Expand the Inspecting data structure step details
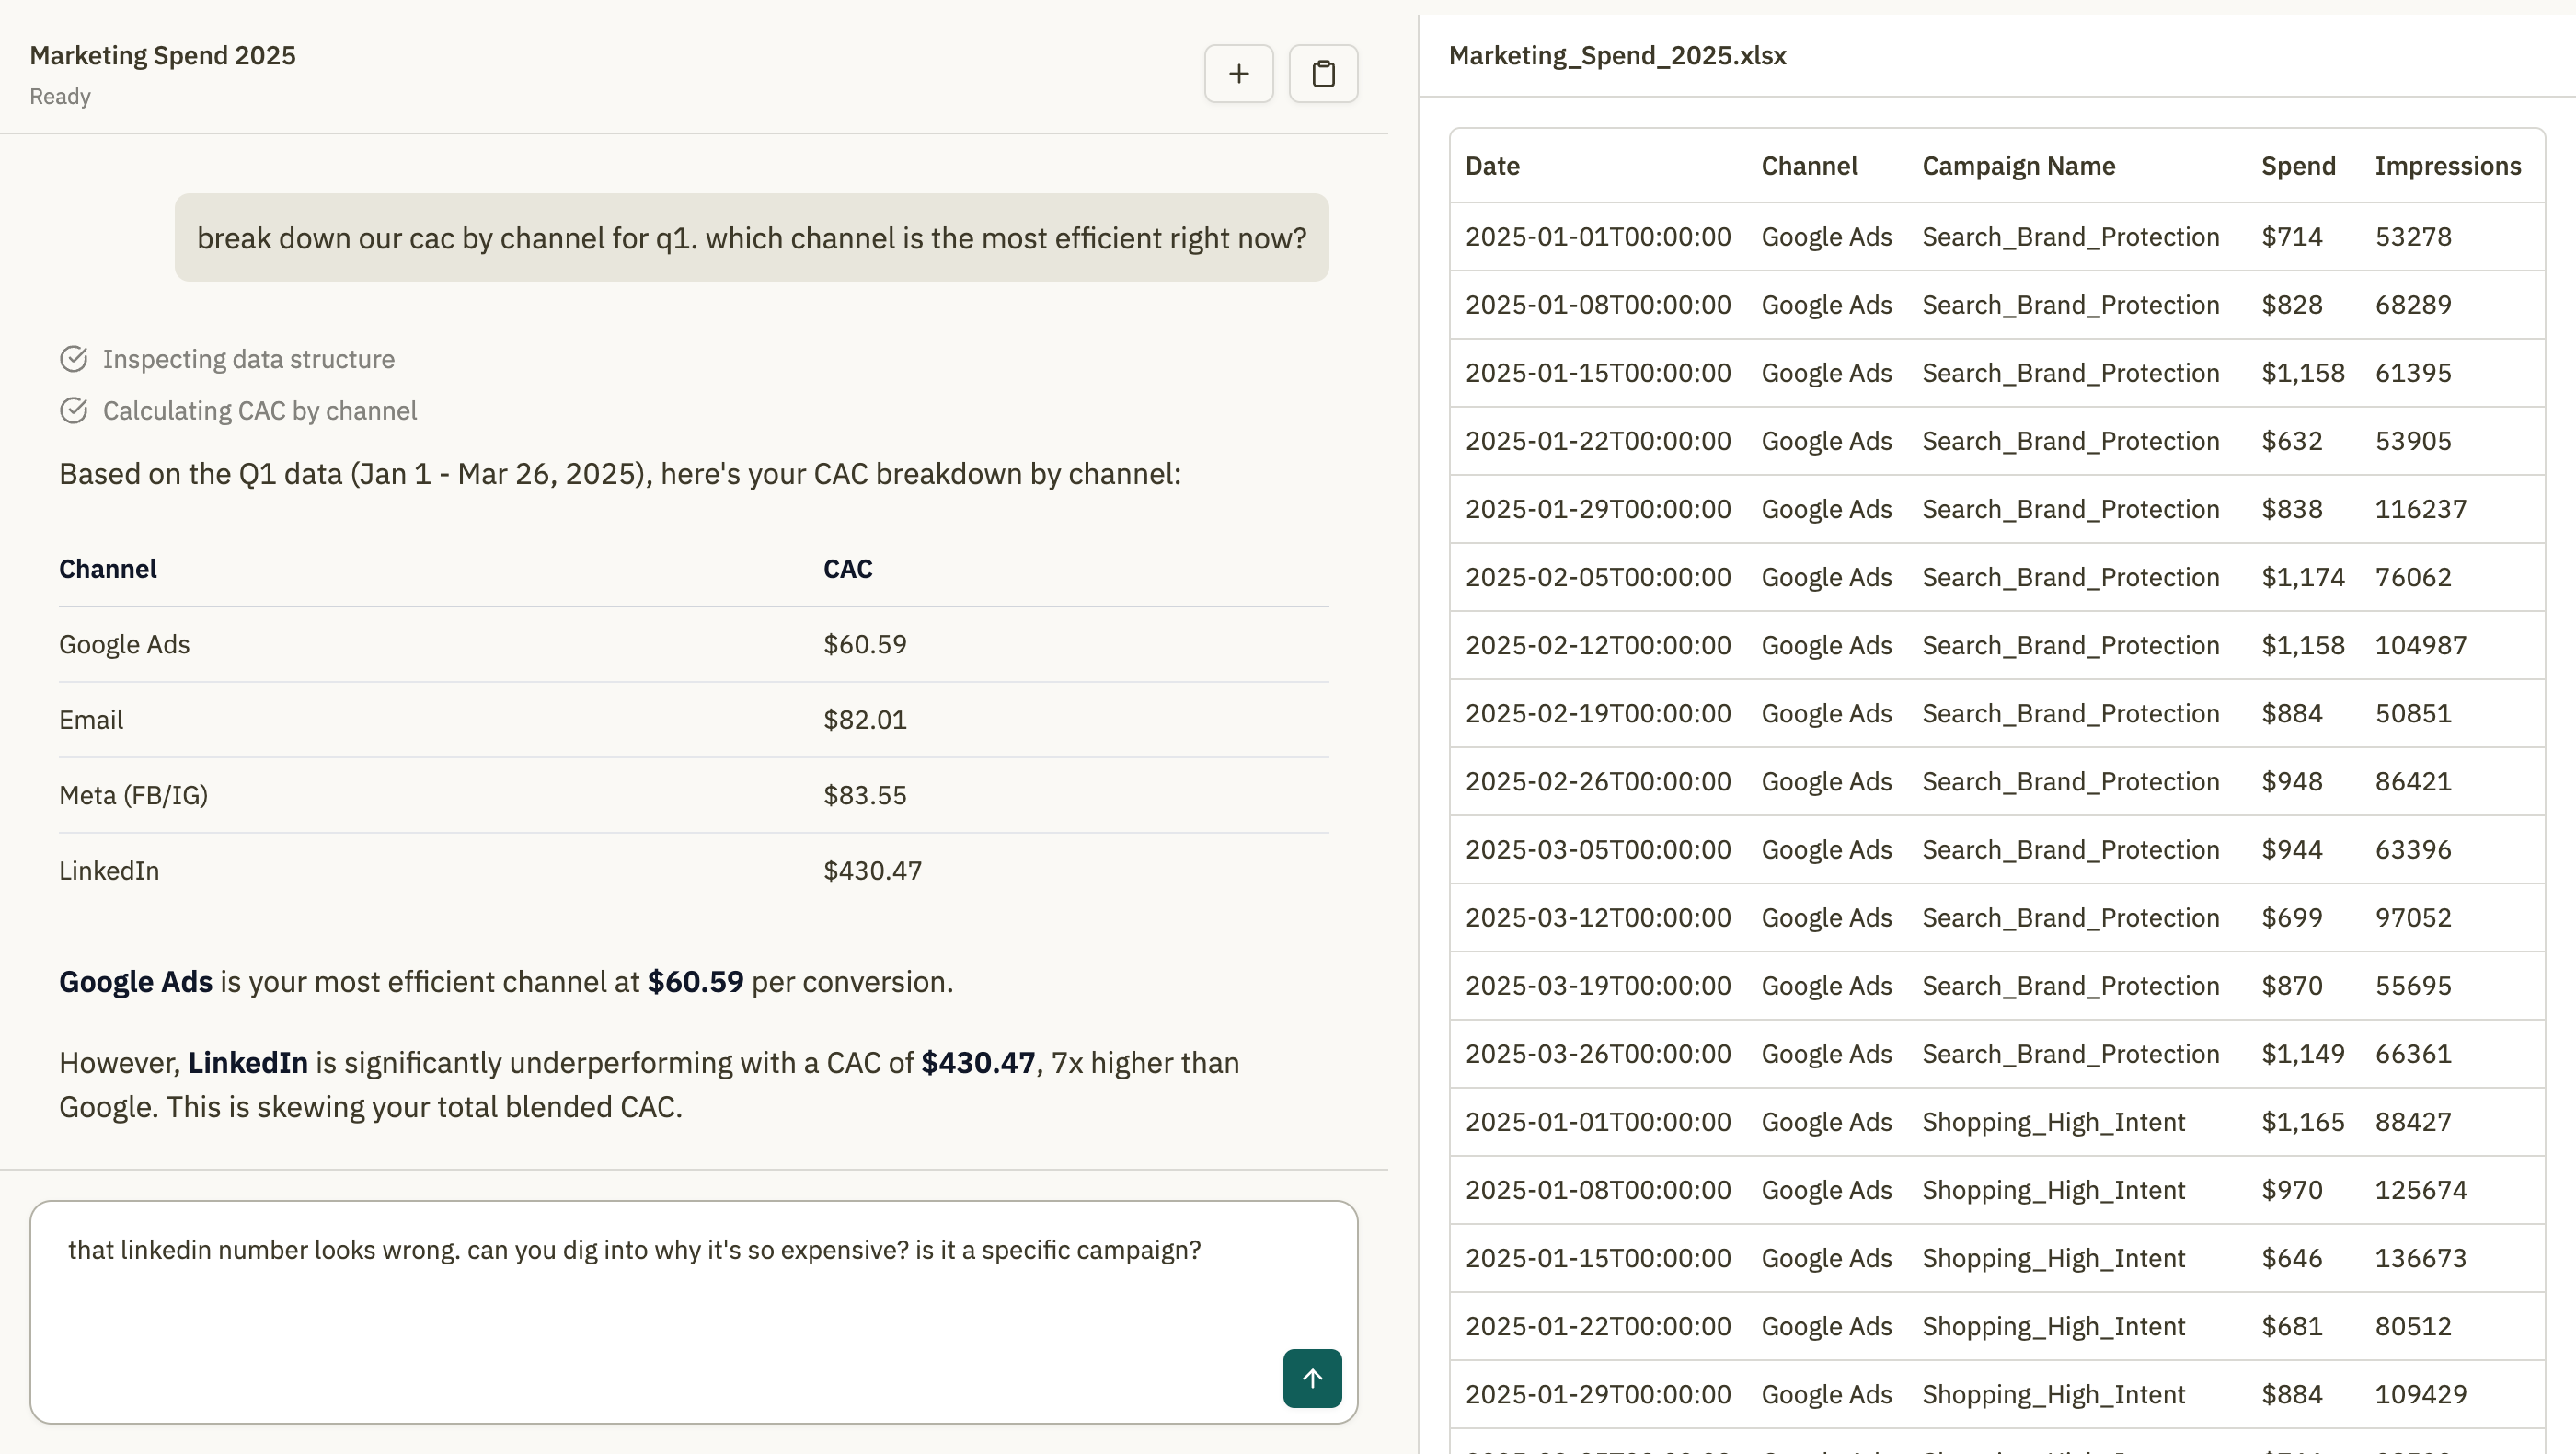 [247, 358]
